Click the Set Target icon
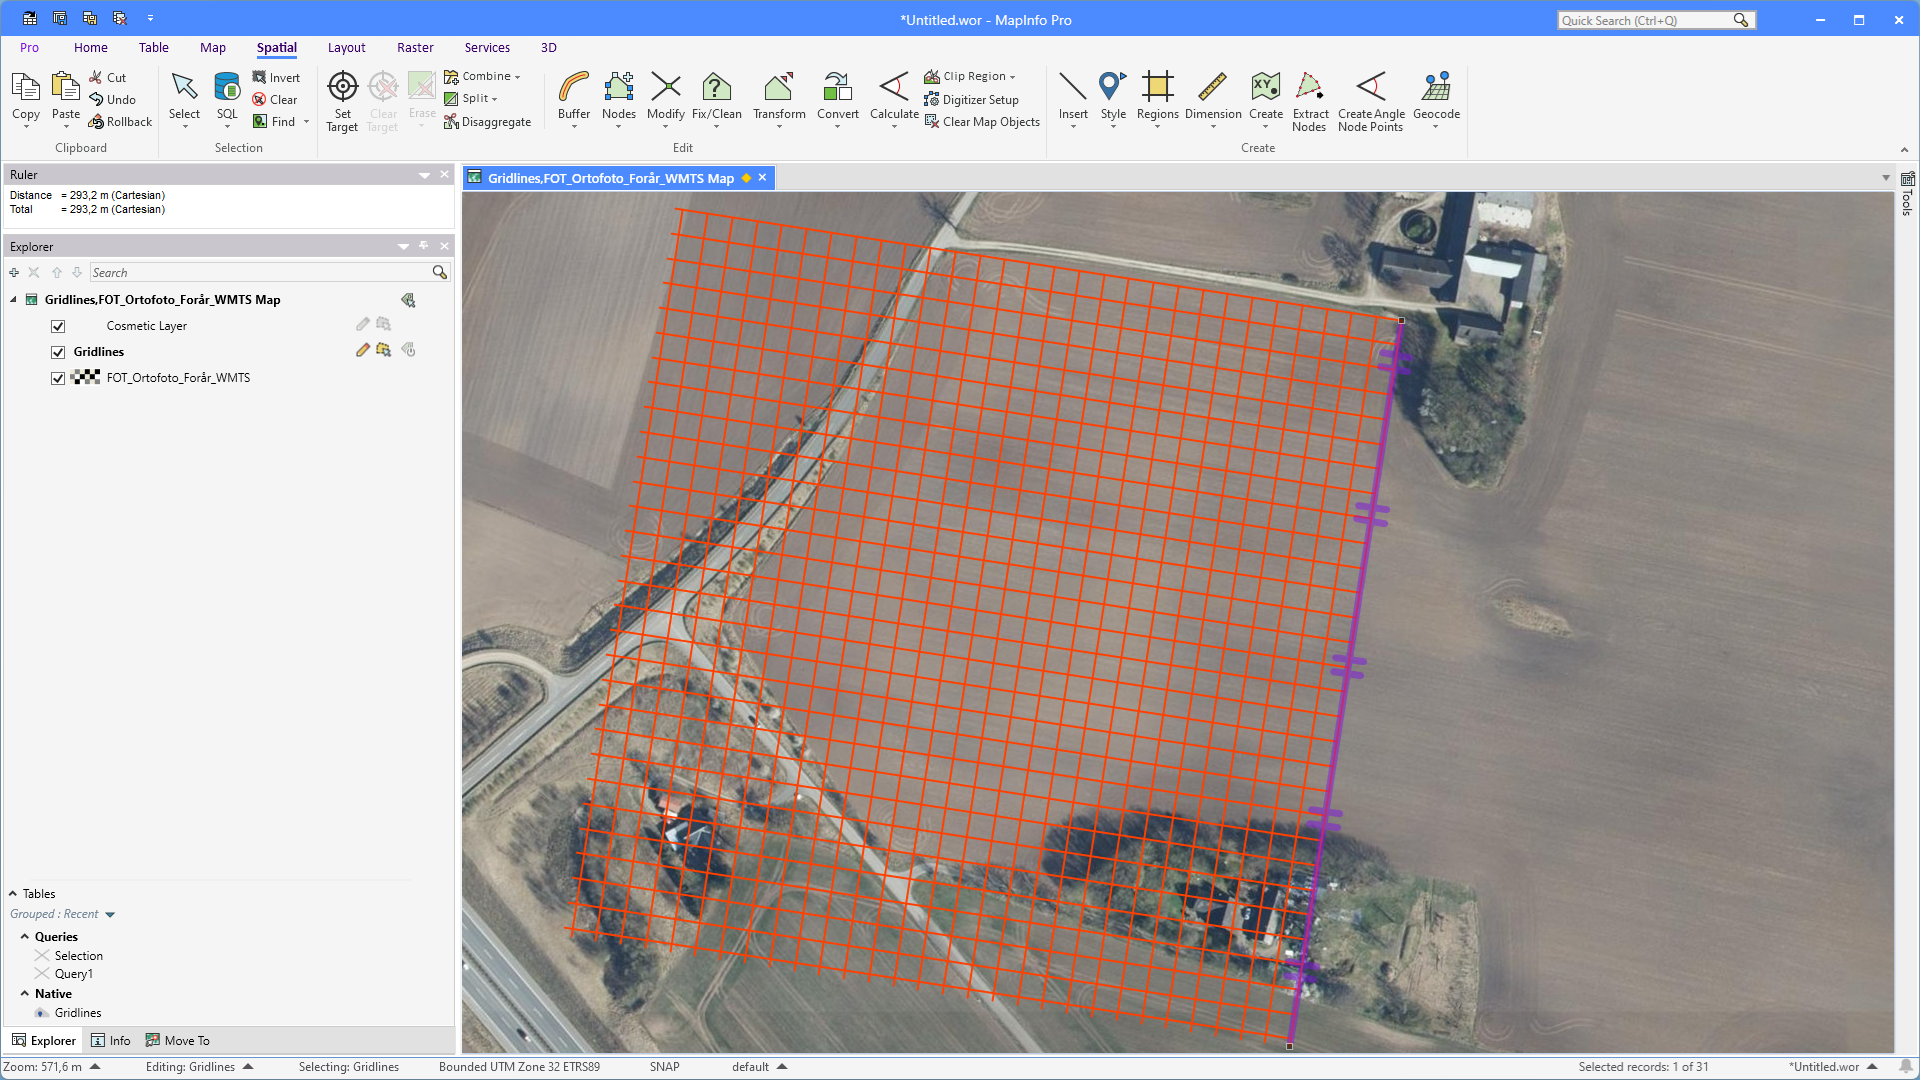Image resolution: width=1920 pixels, height=1080 pixels. point(342,88)
